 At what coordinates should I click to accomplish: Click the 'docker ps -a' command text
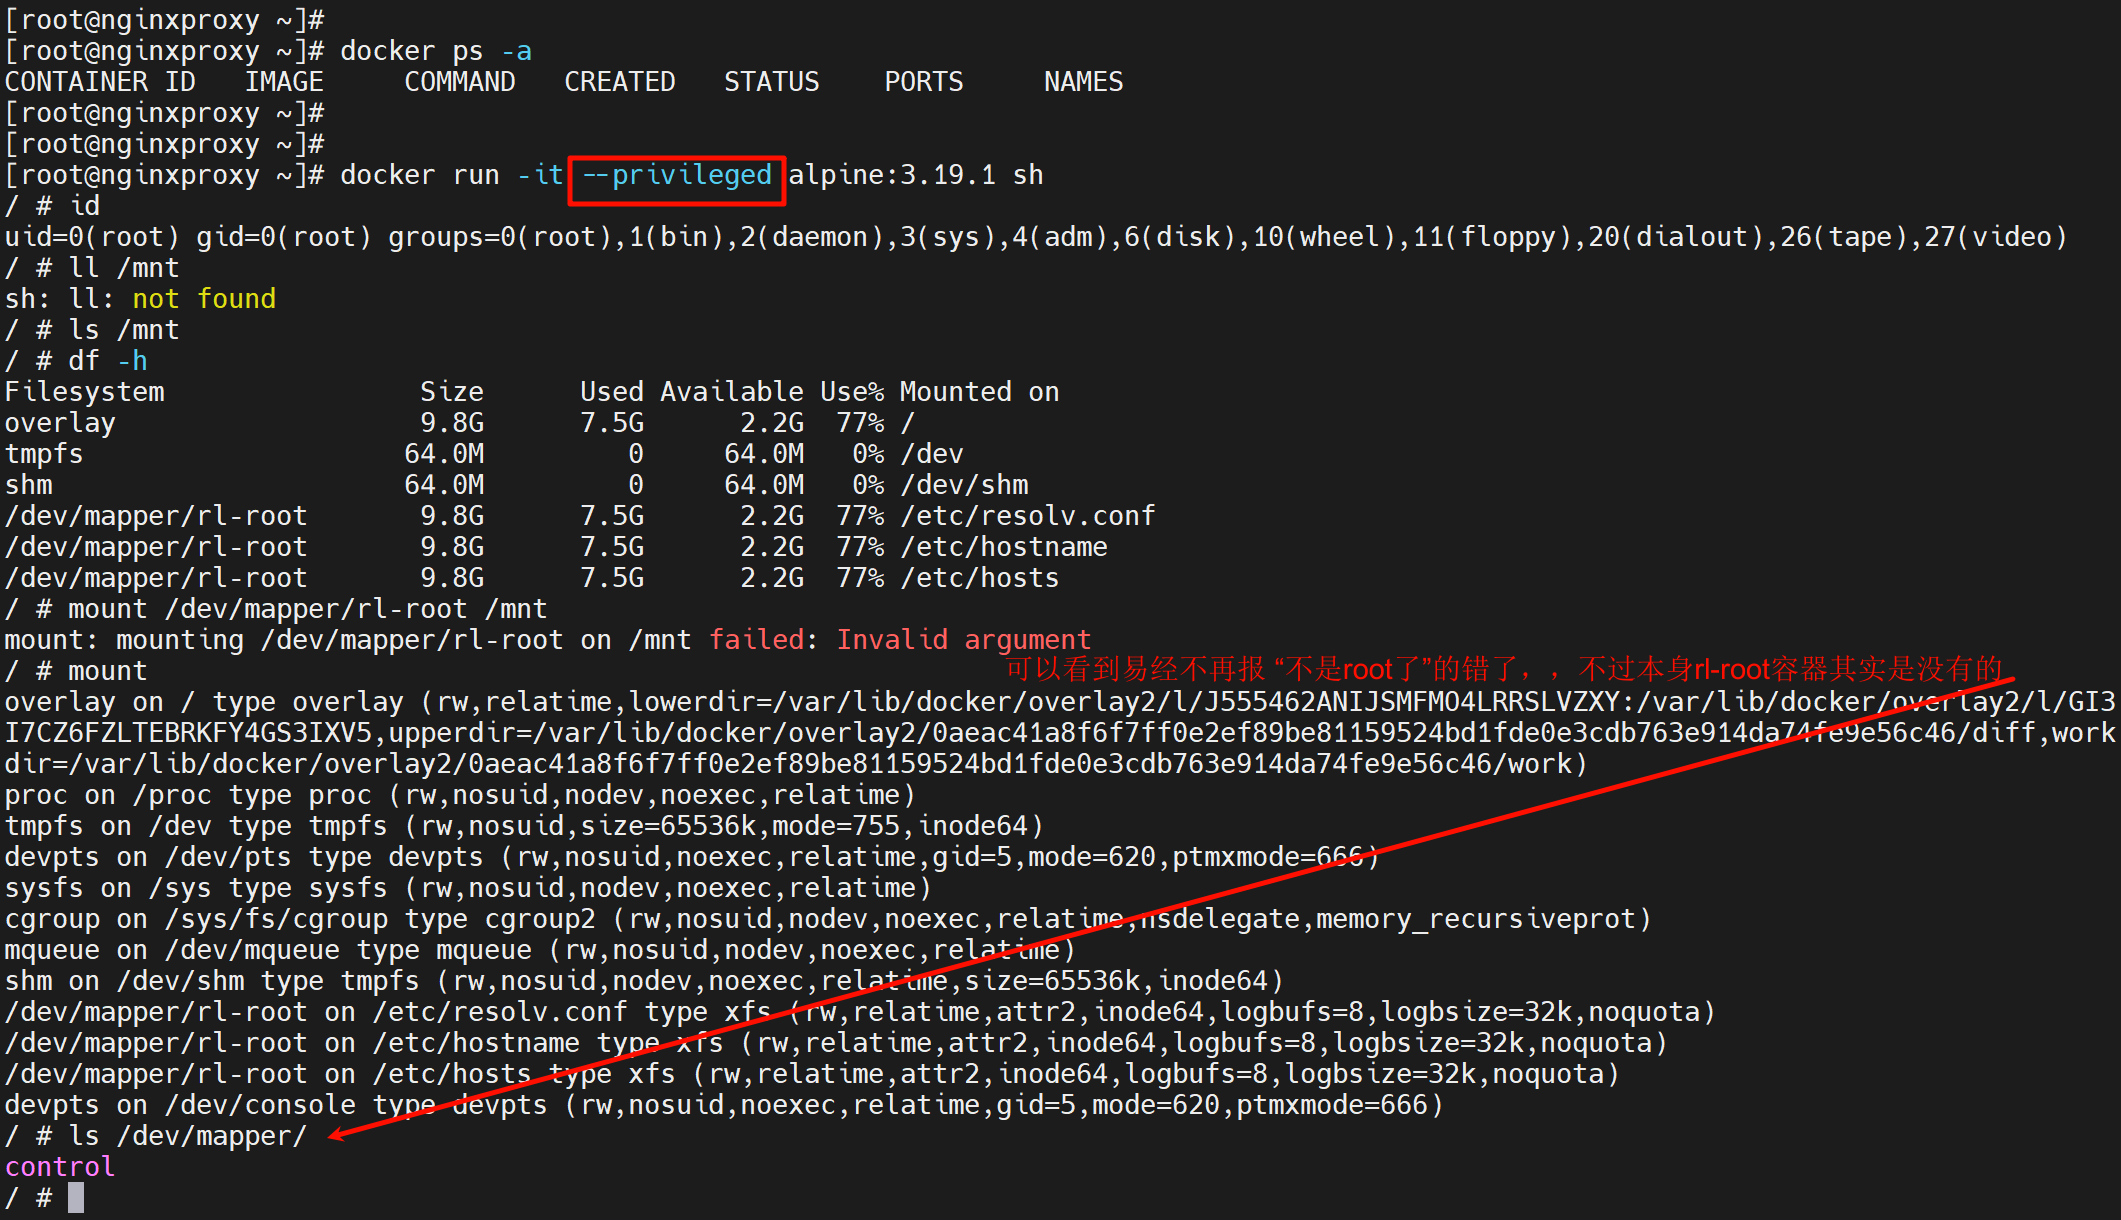pyautogui.click(x=436, y=51)
